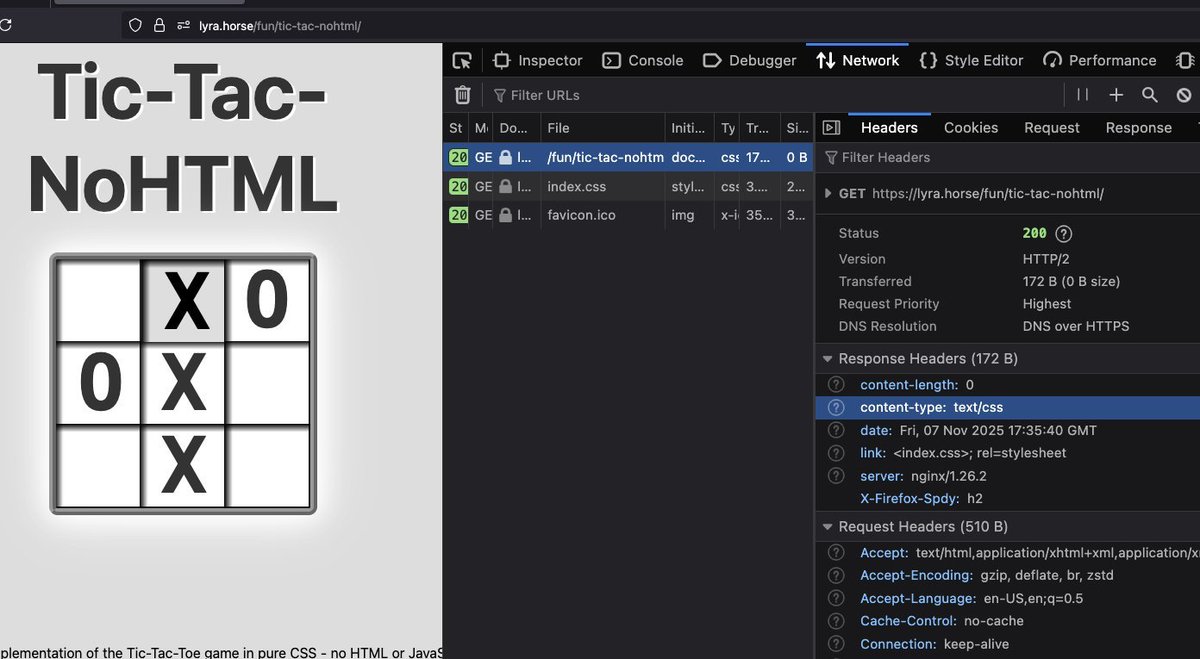Select the index.css request row
The width and height of the screenshot is (1200, 659).
point(628,186)
